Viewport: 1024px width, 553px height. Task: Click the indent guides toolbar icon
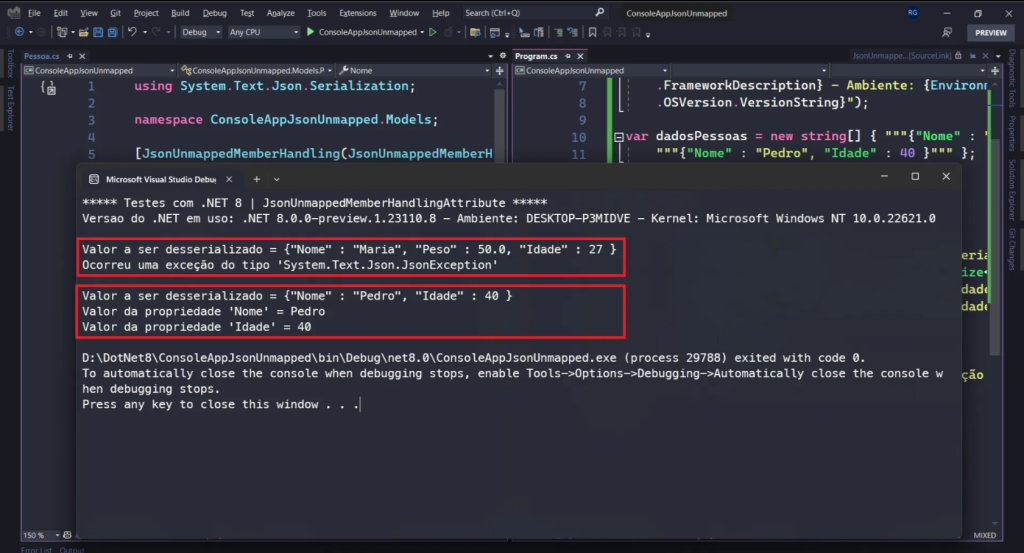(524, 32)
